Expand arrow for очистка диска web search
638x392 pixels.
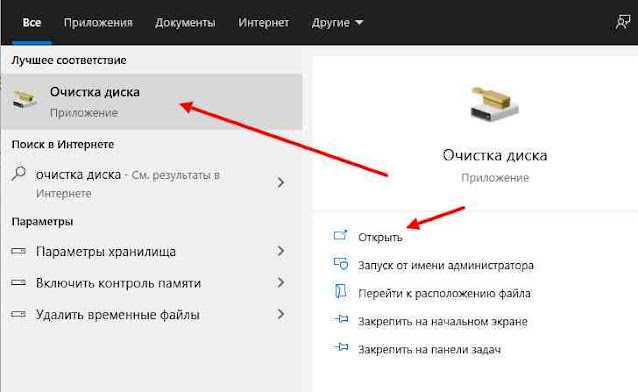point(281,182)
